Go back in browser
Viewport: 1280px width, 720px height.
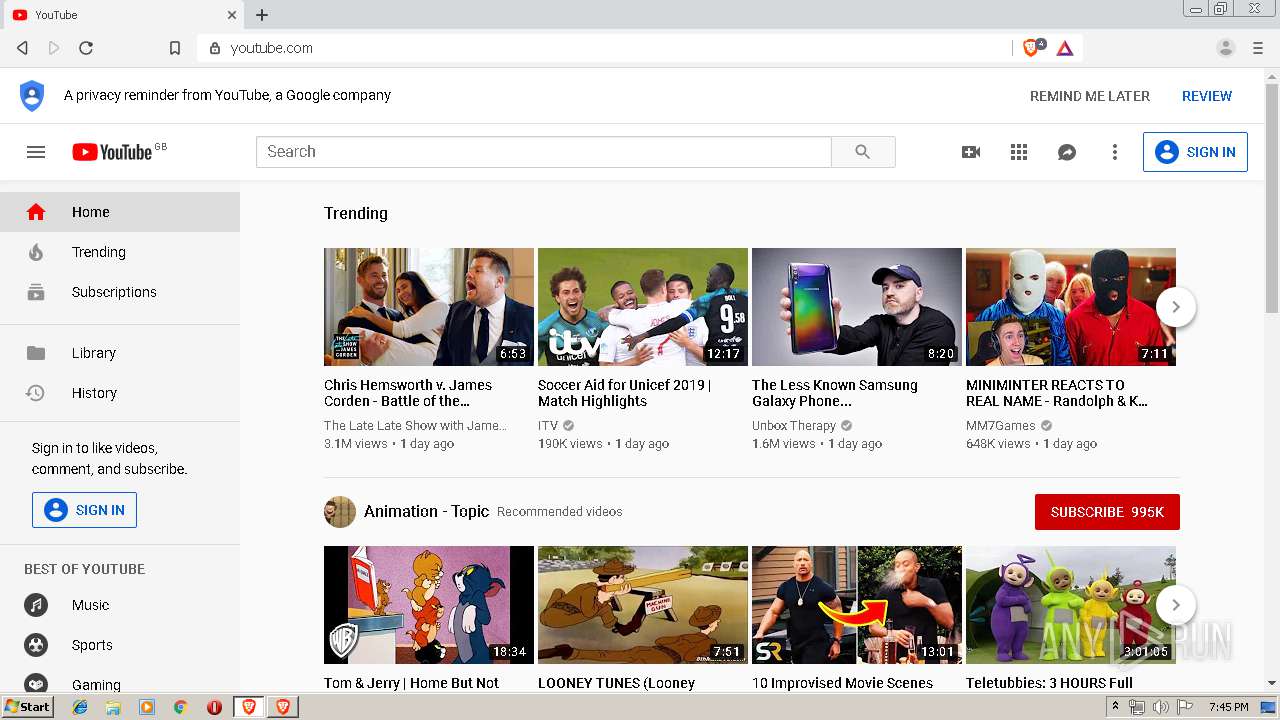click(23, 48)
